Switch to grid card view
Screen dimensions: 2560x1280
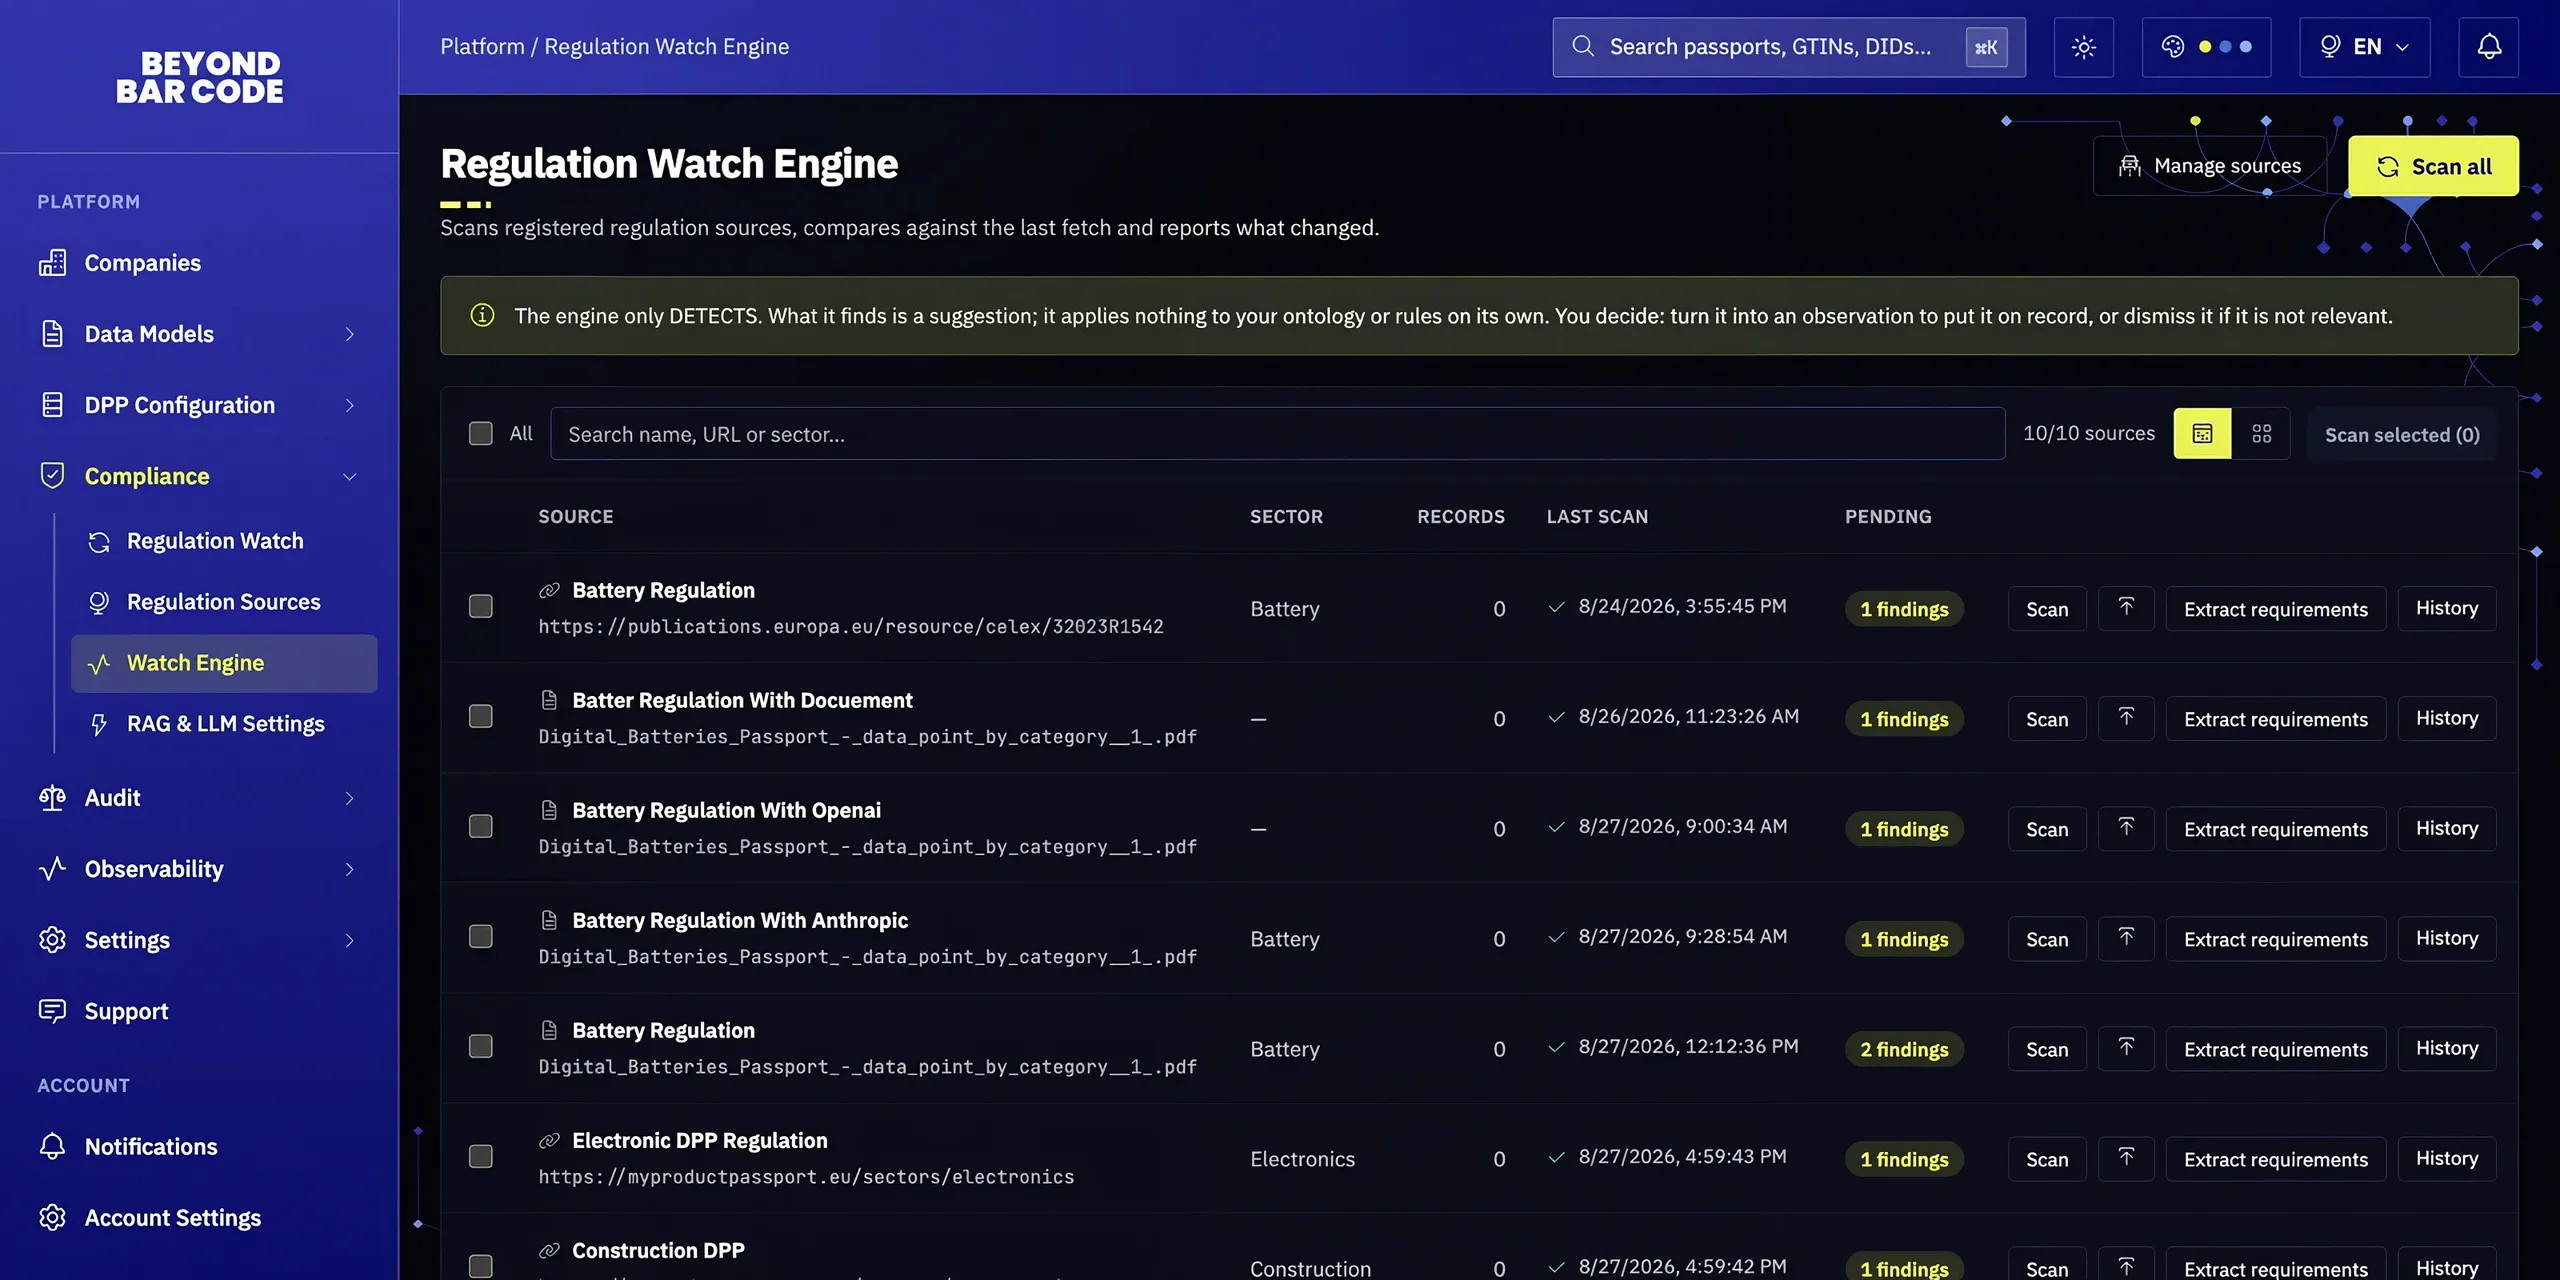2261,433
